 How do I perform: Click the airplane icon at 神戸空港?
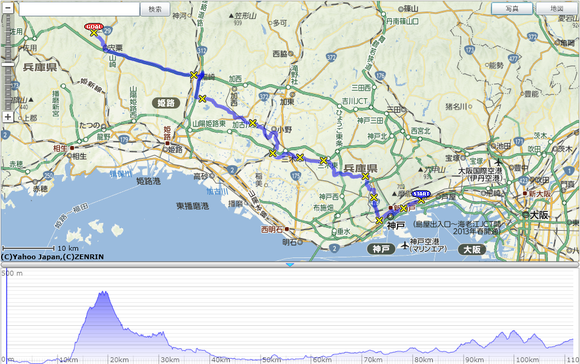tap(405, 245)
